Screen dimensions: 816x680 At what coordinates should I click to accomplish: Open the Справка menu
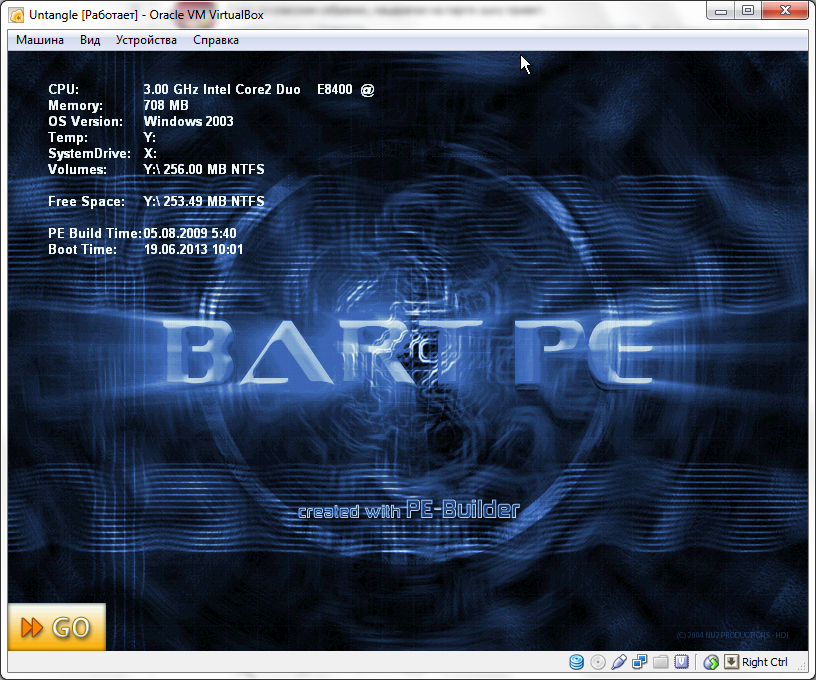(x=216, y=40)
